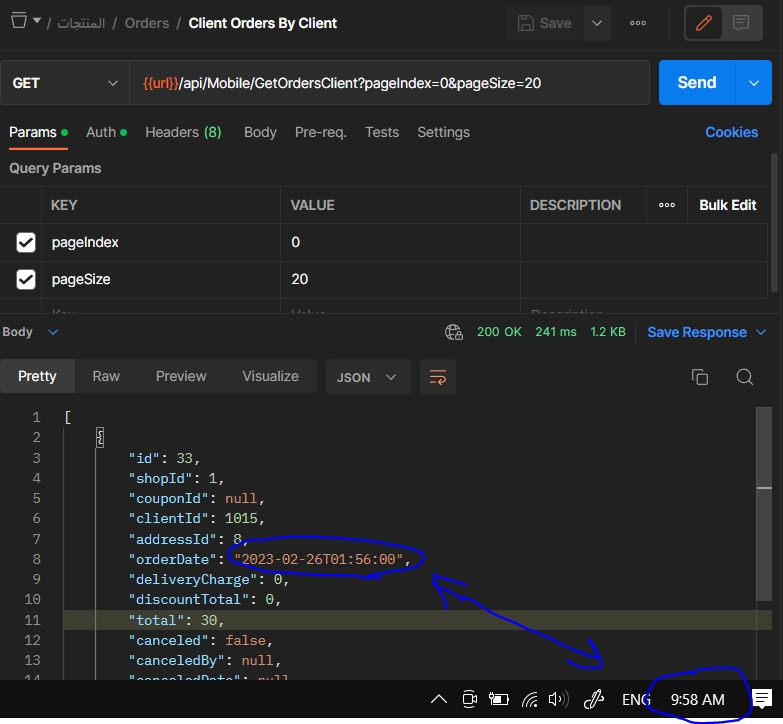Open the Cookies link
783x724 pixels.
click(x=731, y=132)
